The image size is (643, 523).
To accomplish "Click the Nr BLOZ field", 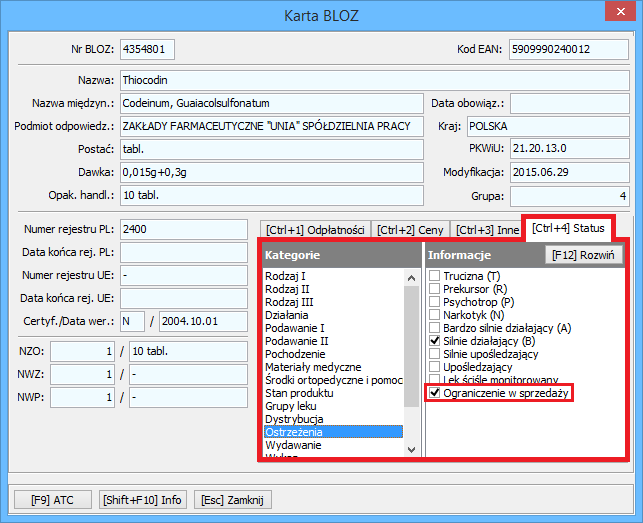I will click(147, 49).
